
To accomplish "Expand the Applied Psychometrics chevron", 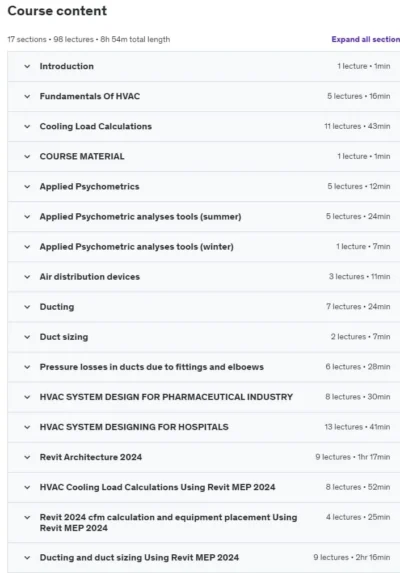I will (x=27, y=187).
